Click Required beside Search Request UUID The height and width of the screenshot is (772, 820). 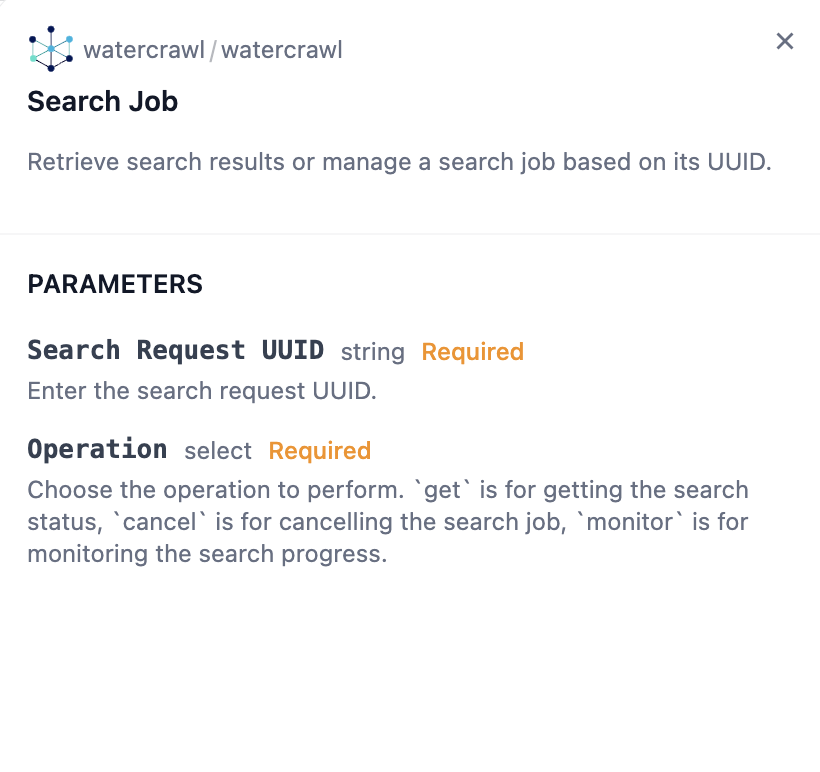point(472,352)
